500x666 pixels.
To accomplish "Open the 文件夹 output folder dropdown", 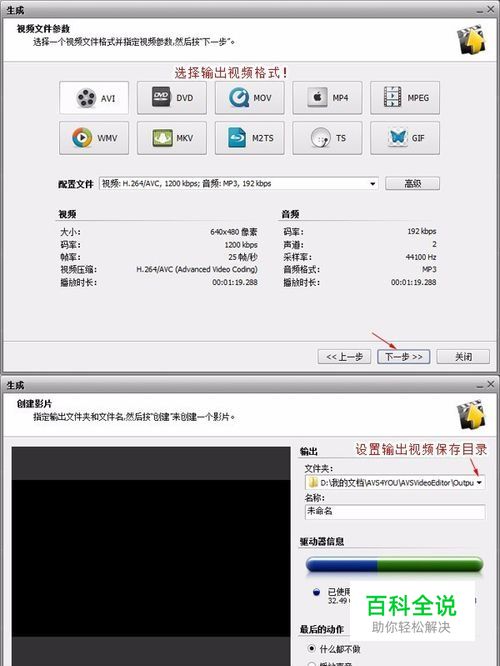I will [479, 483].
